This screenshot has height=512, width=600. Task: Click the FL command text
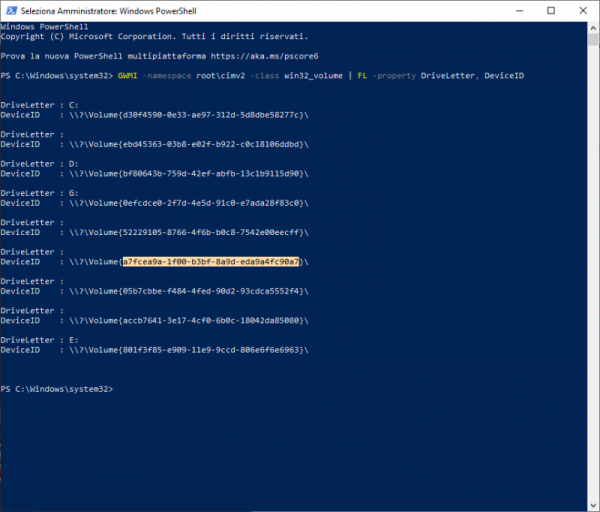click(362, 76)
